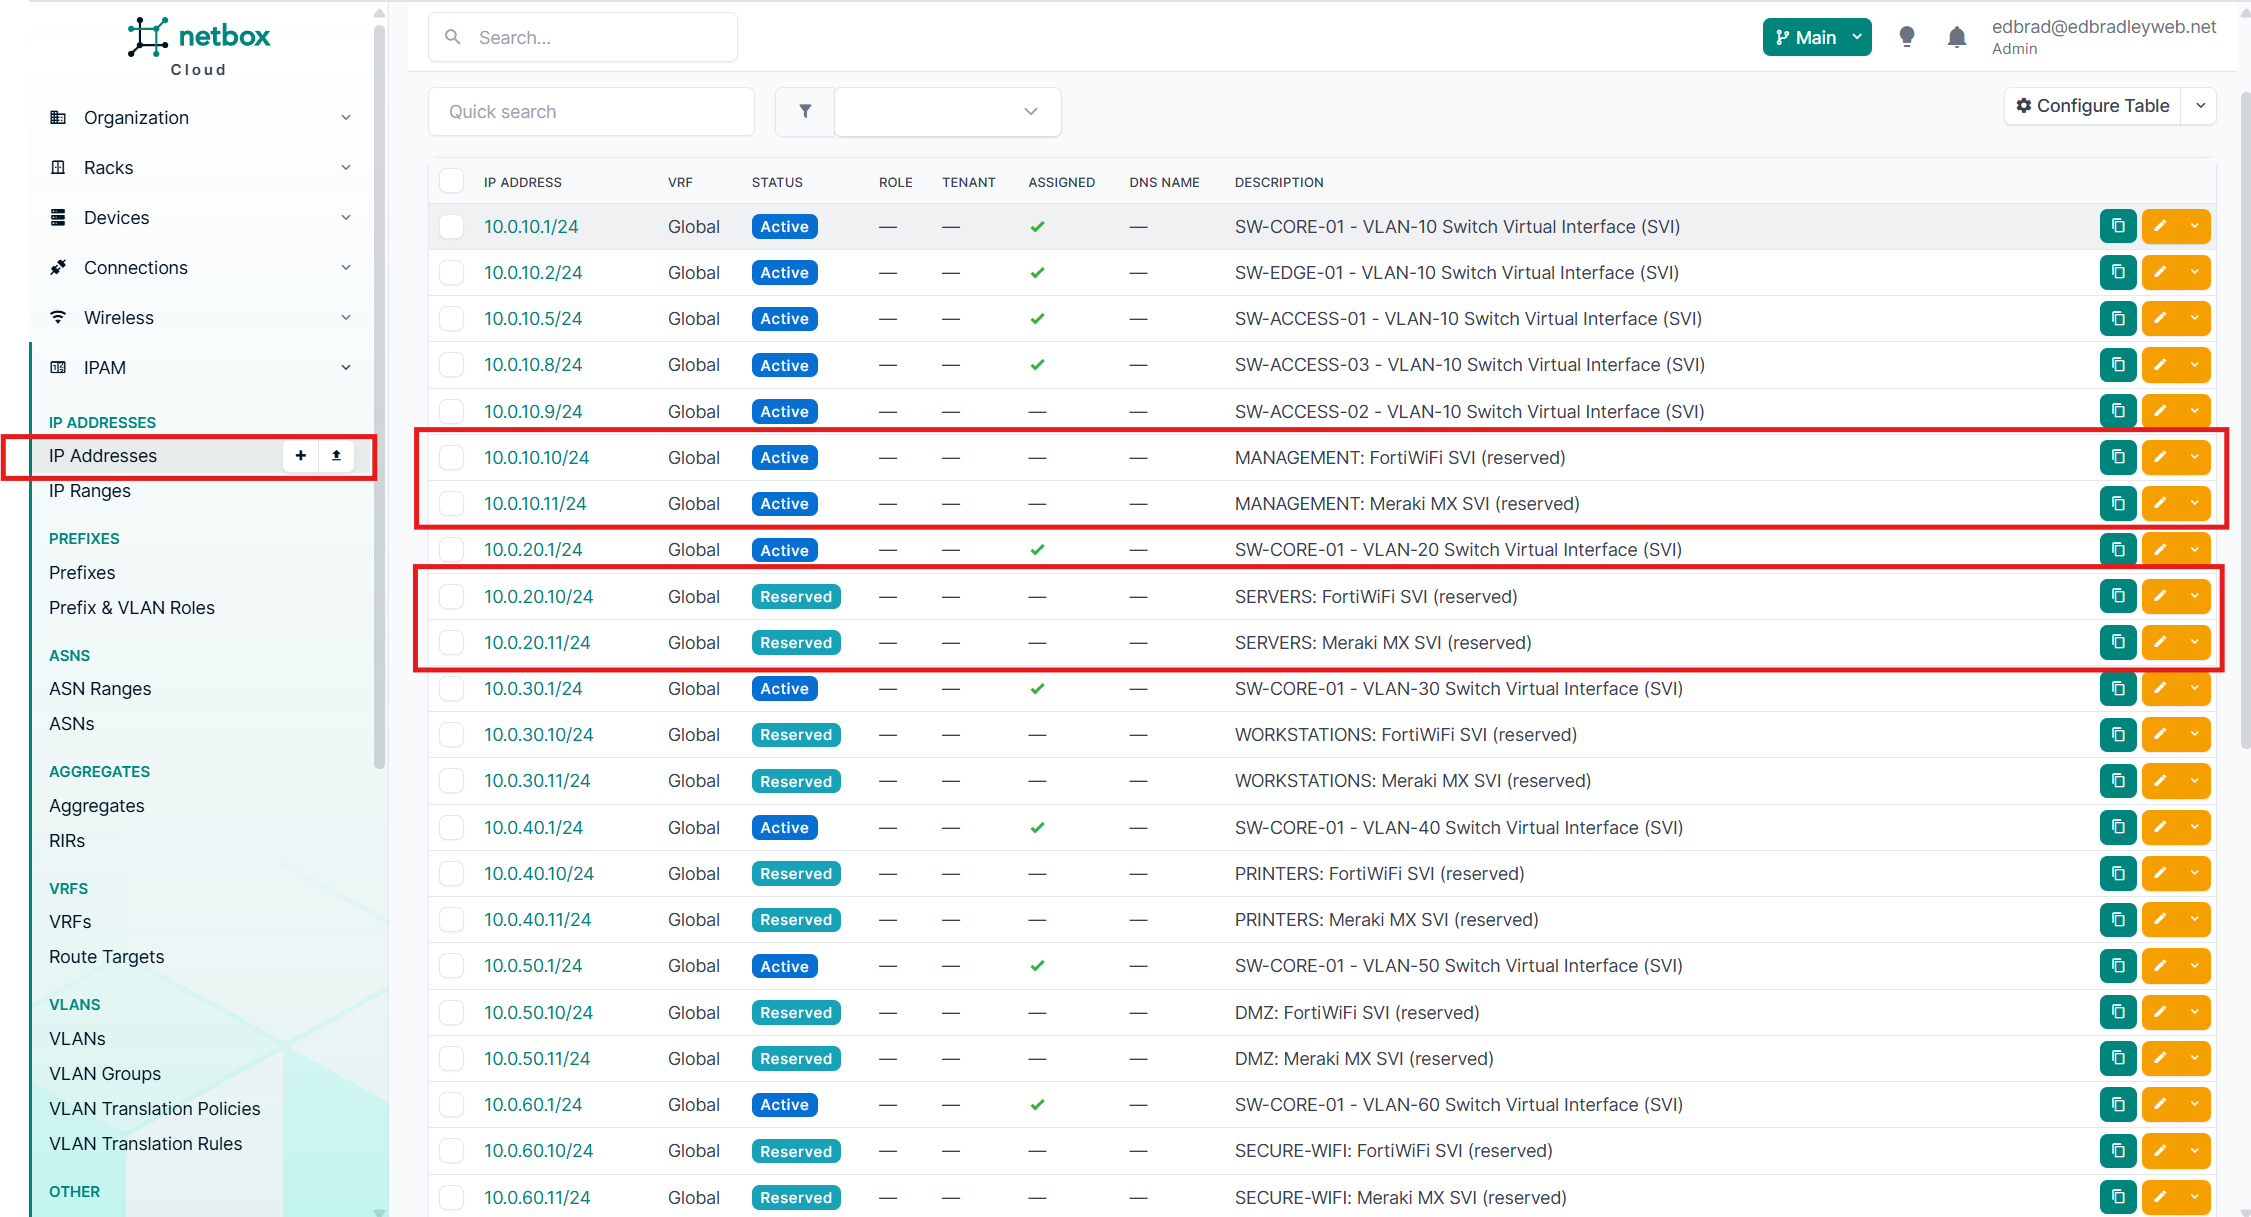Clone the 10.0.10.1/24 row with copy icon
The height and width of the screenshot is (1217, 2251).
coord(2117,226)
